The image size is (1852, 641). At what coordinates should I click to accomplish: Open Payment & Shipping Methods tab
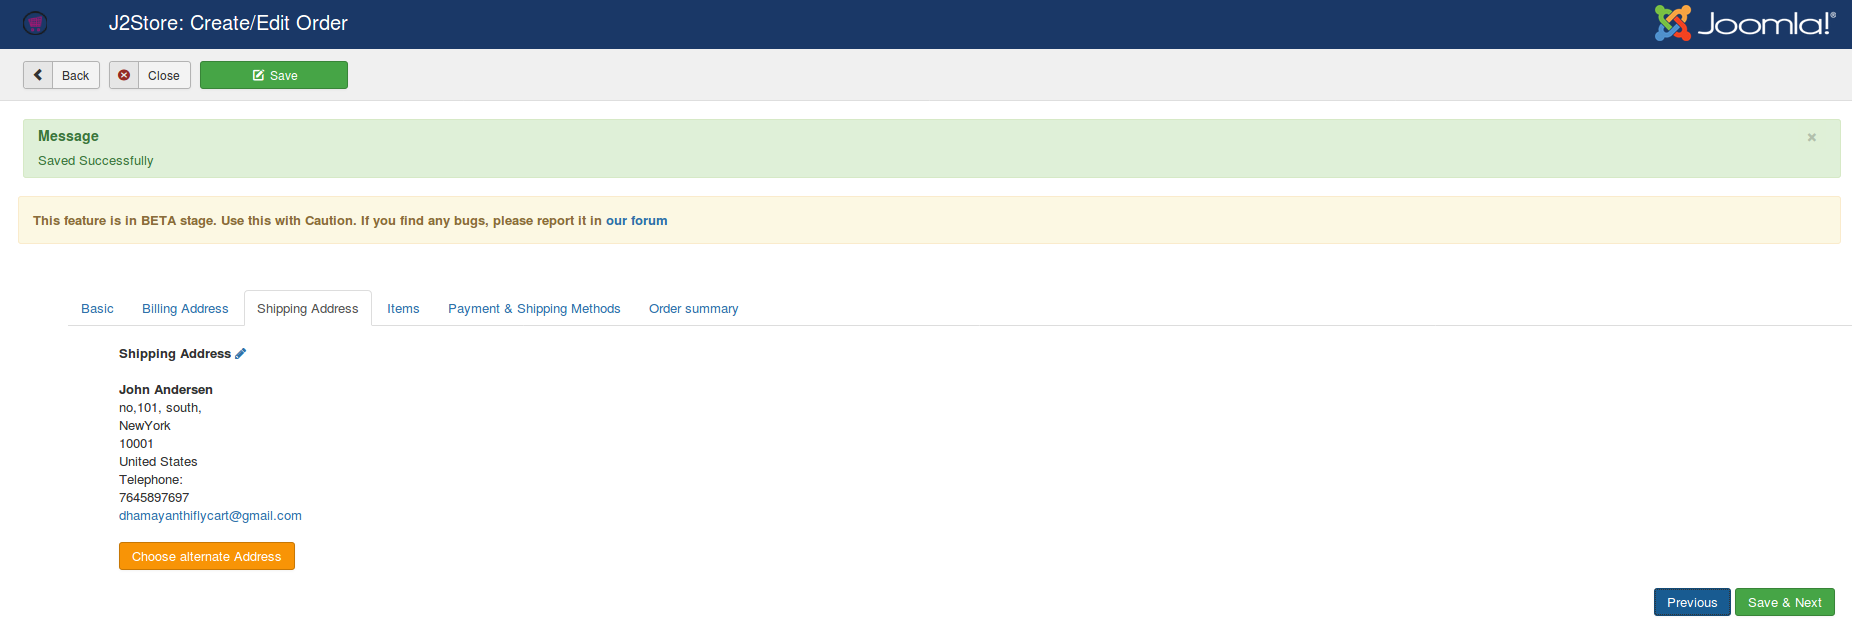[x=534, y=309]
